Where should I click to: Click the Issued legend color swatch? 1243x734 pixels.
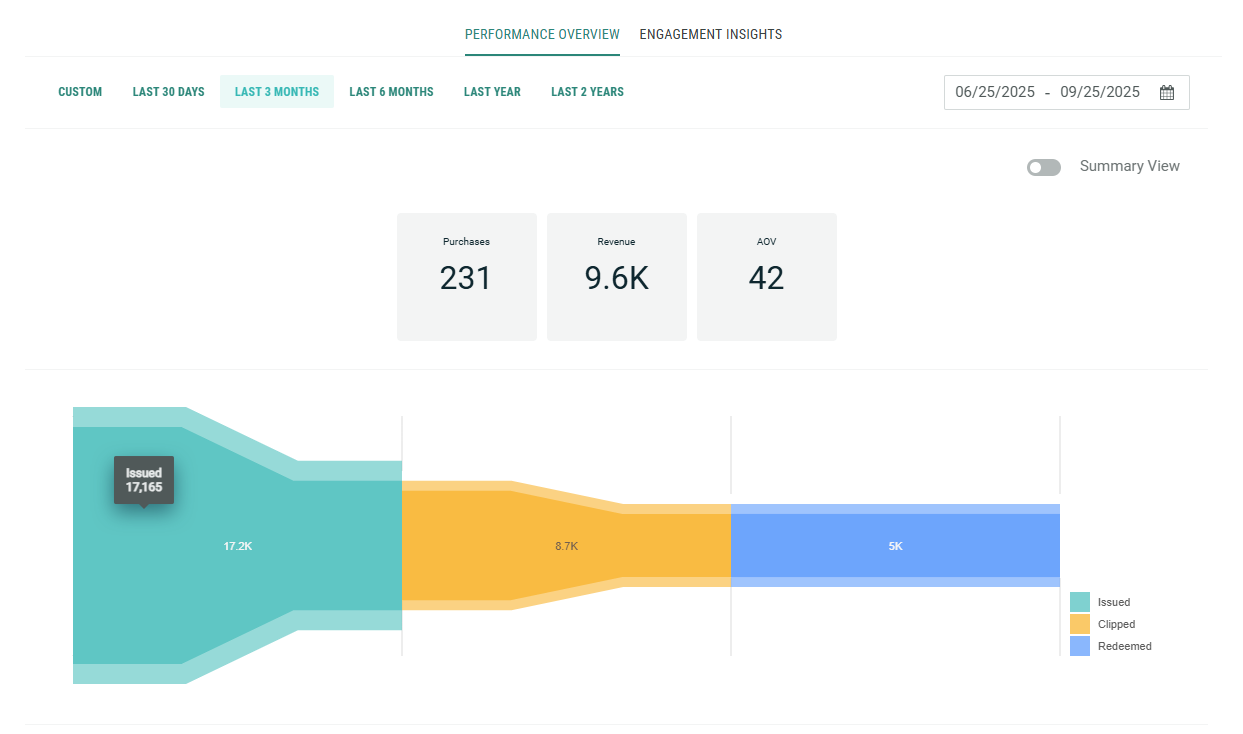pos(1079,602)
